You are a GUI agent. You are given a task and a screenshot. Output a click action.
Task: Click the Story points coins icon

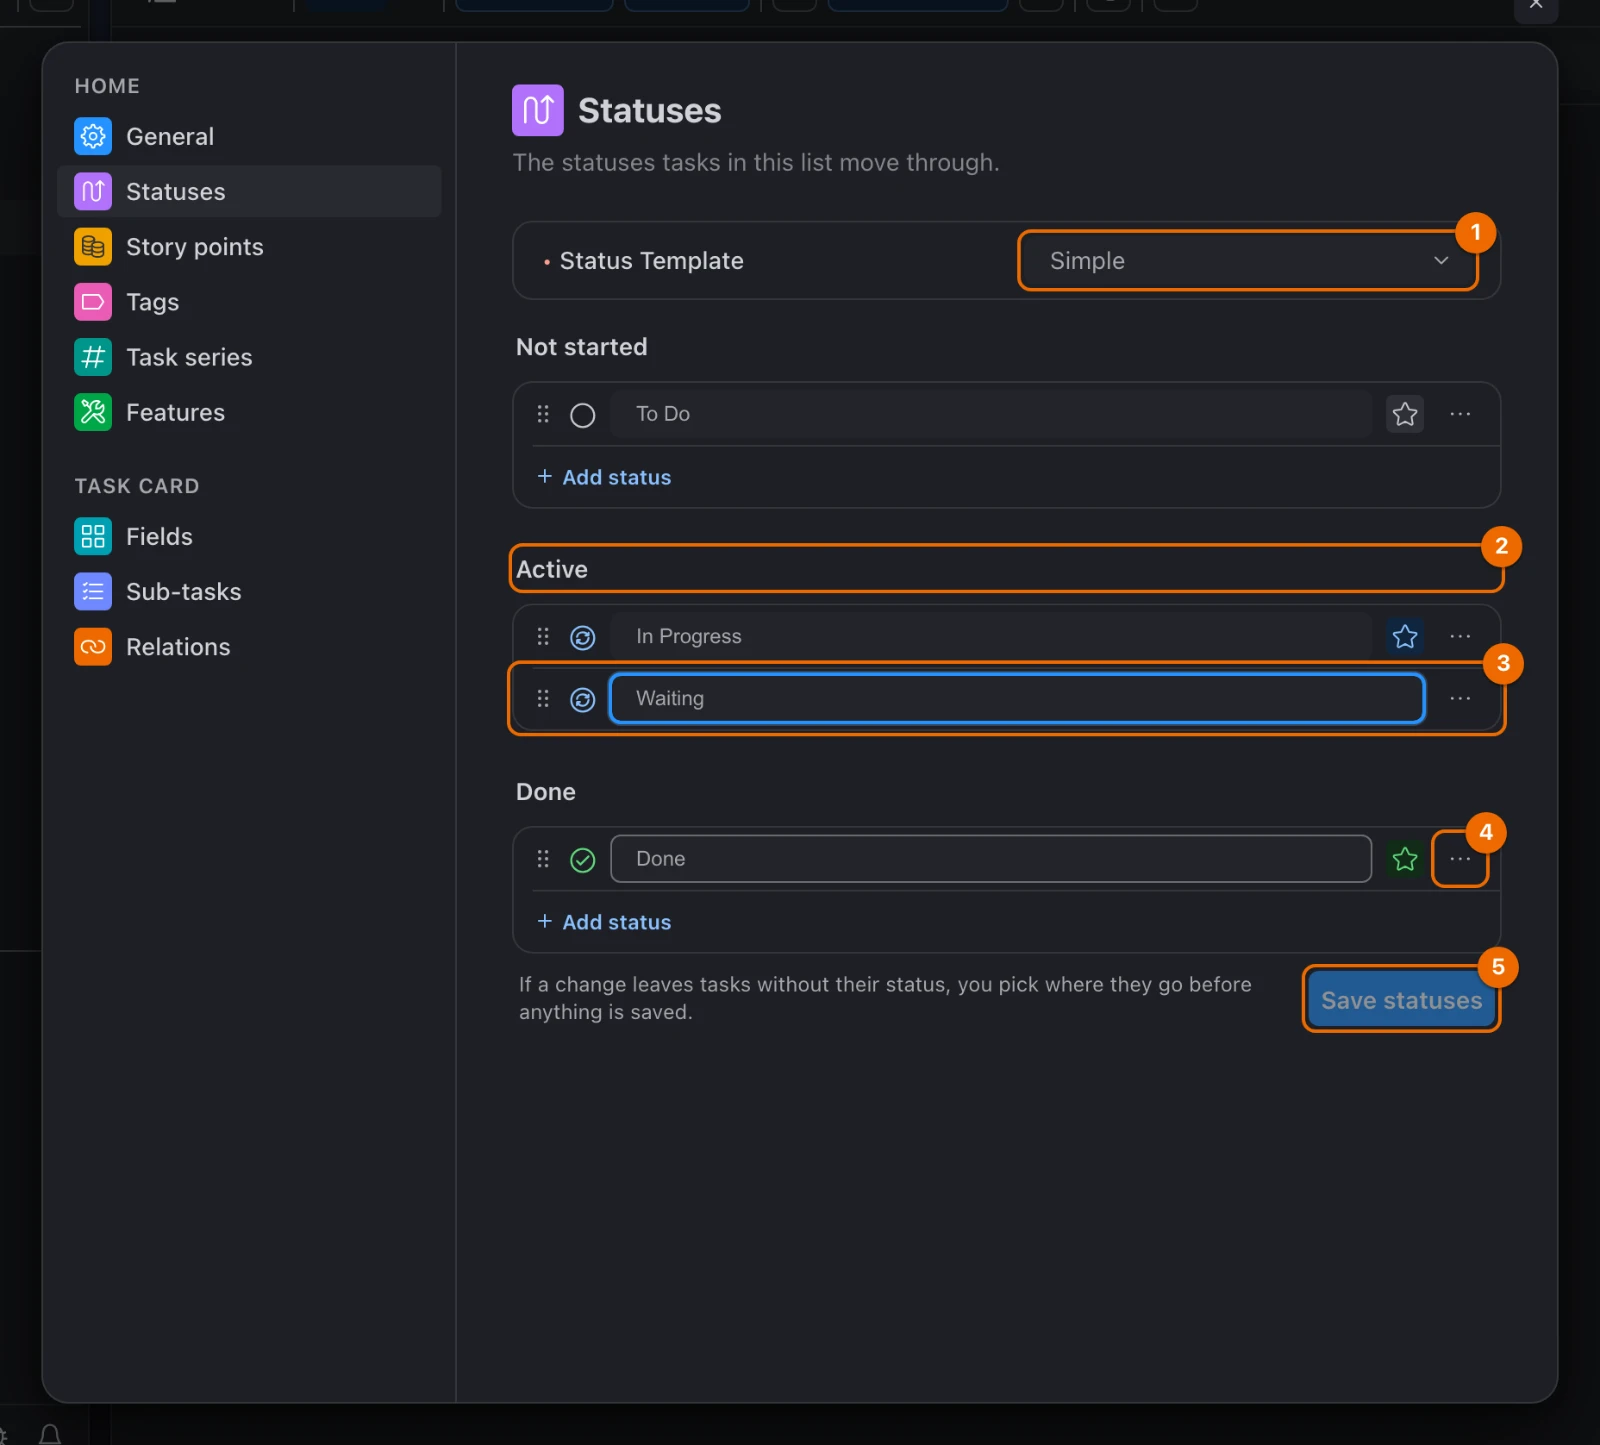93,247
